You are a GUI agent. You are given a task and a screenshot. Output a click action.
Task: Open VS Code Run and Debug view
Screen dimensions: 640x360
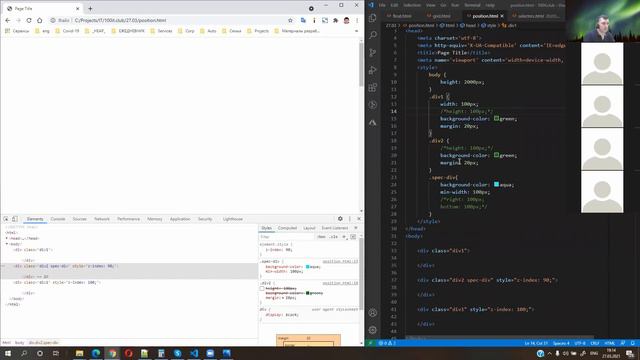(x=372, y=70)
